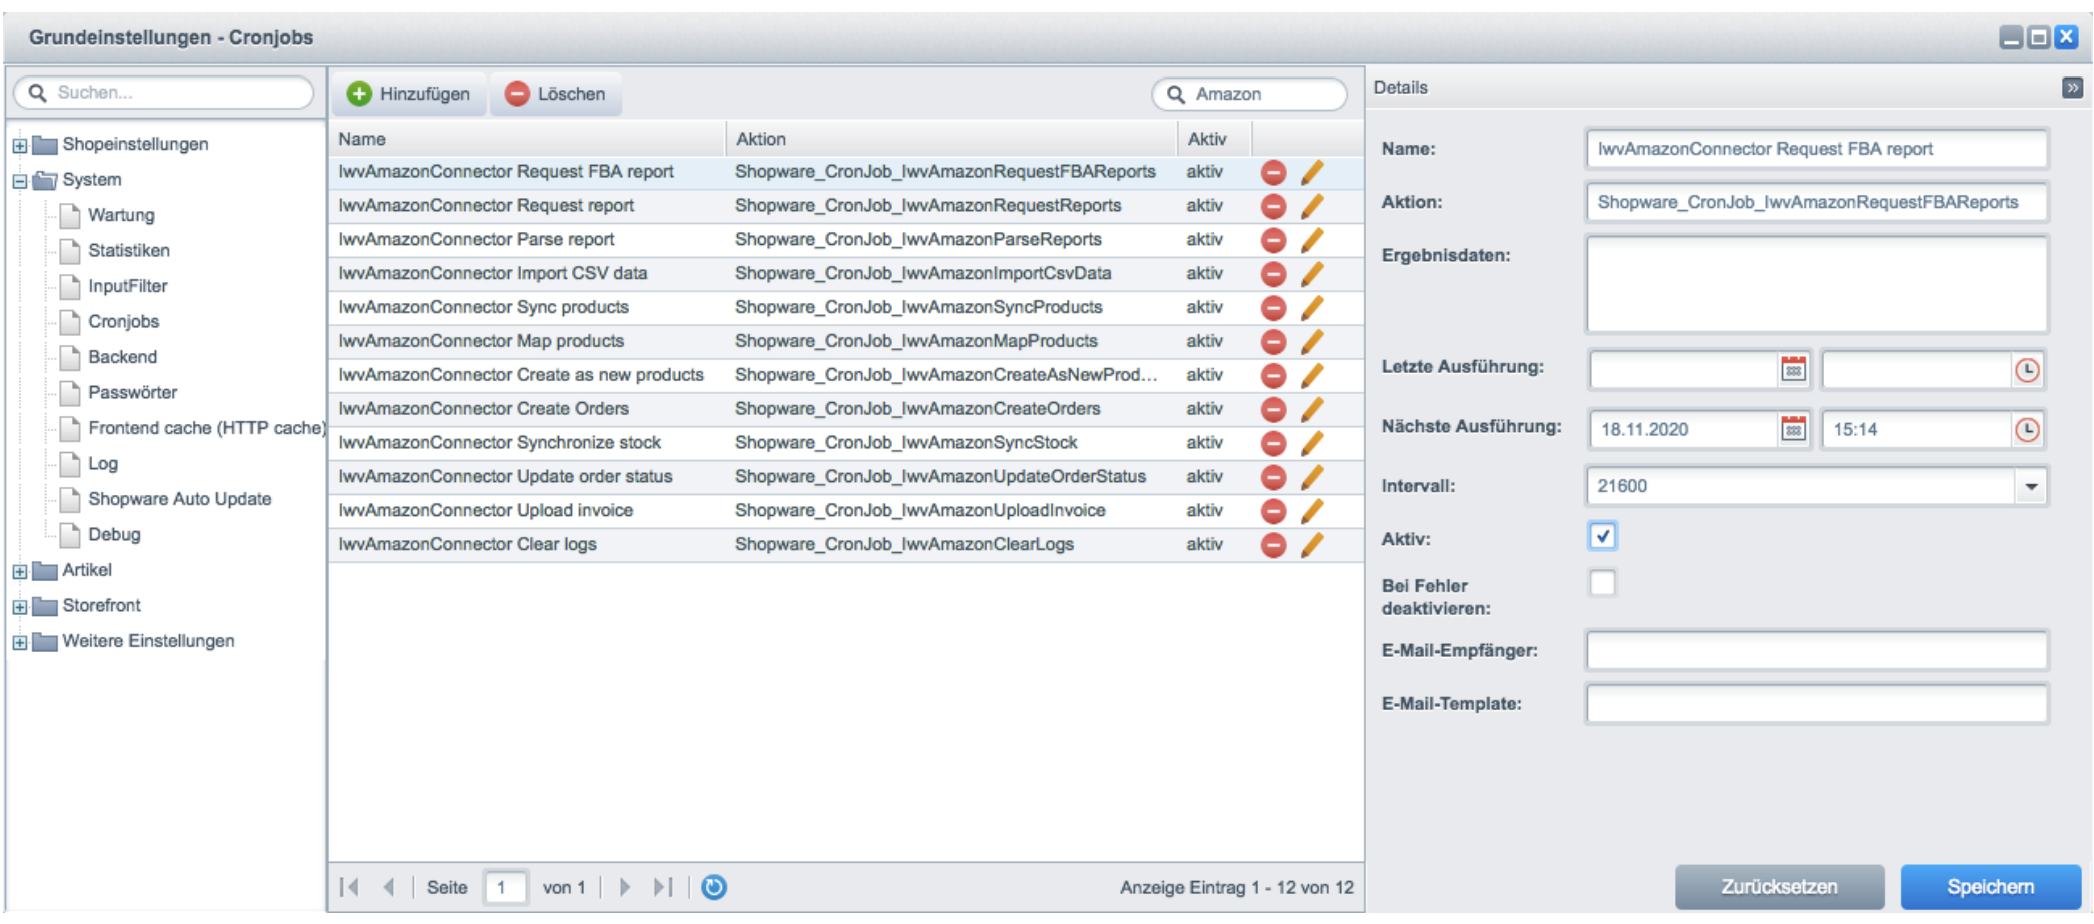The image size is (2094, 924).
Task: Open the Intervall dropdown
Action: (x=2031, y=487)
